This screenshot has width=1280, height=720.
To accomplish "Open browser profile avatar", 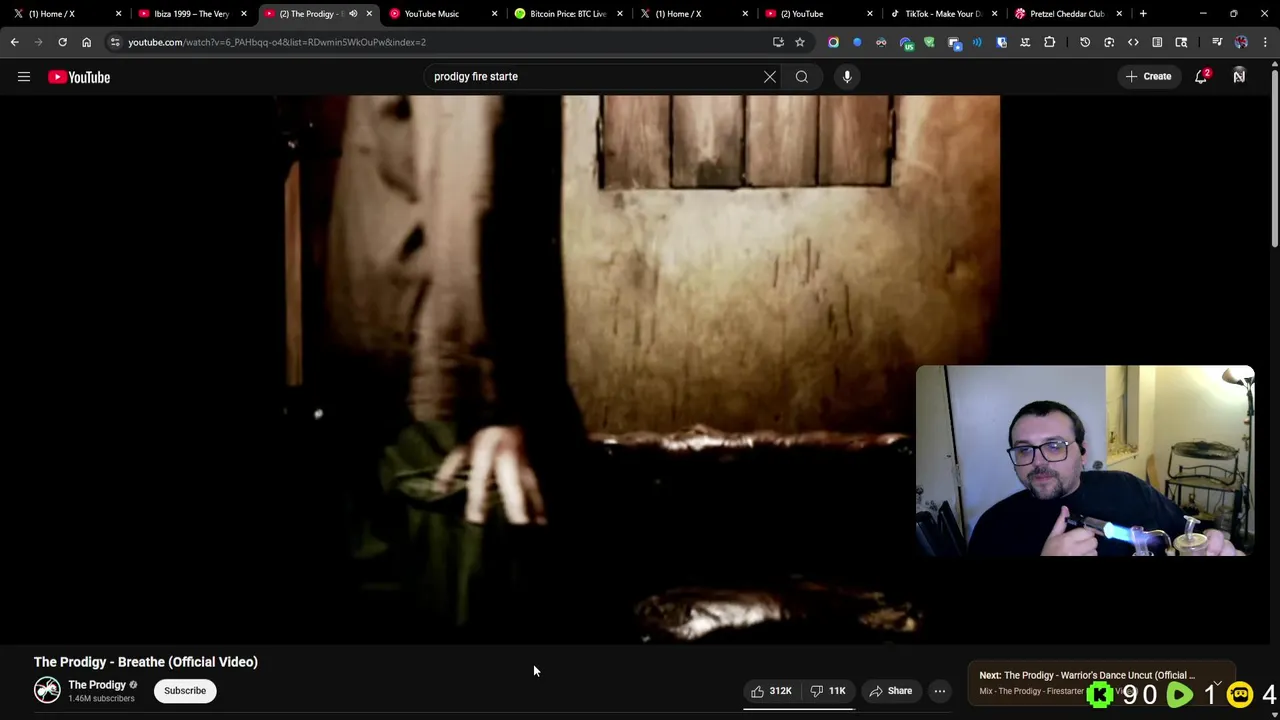I will (x=1241, y=42).
